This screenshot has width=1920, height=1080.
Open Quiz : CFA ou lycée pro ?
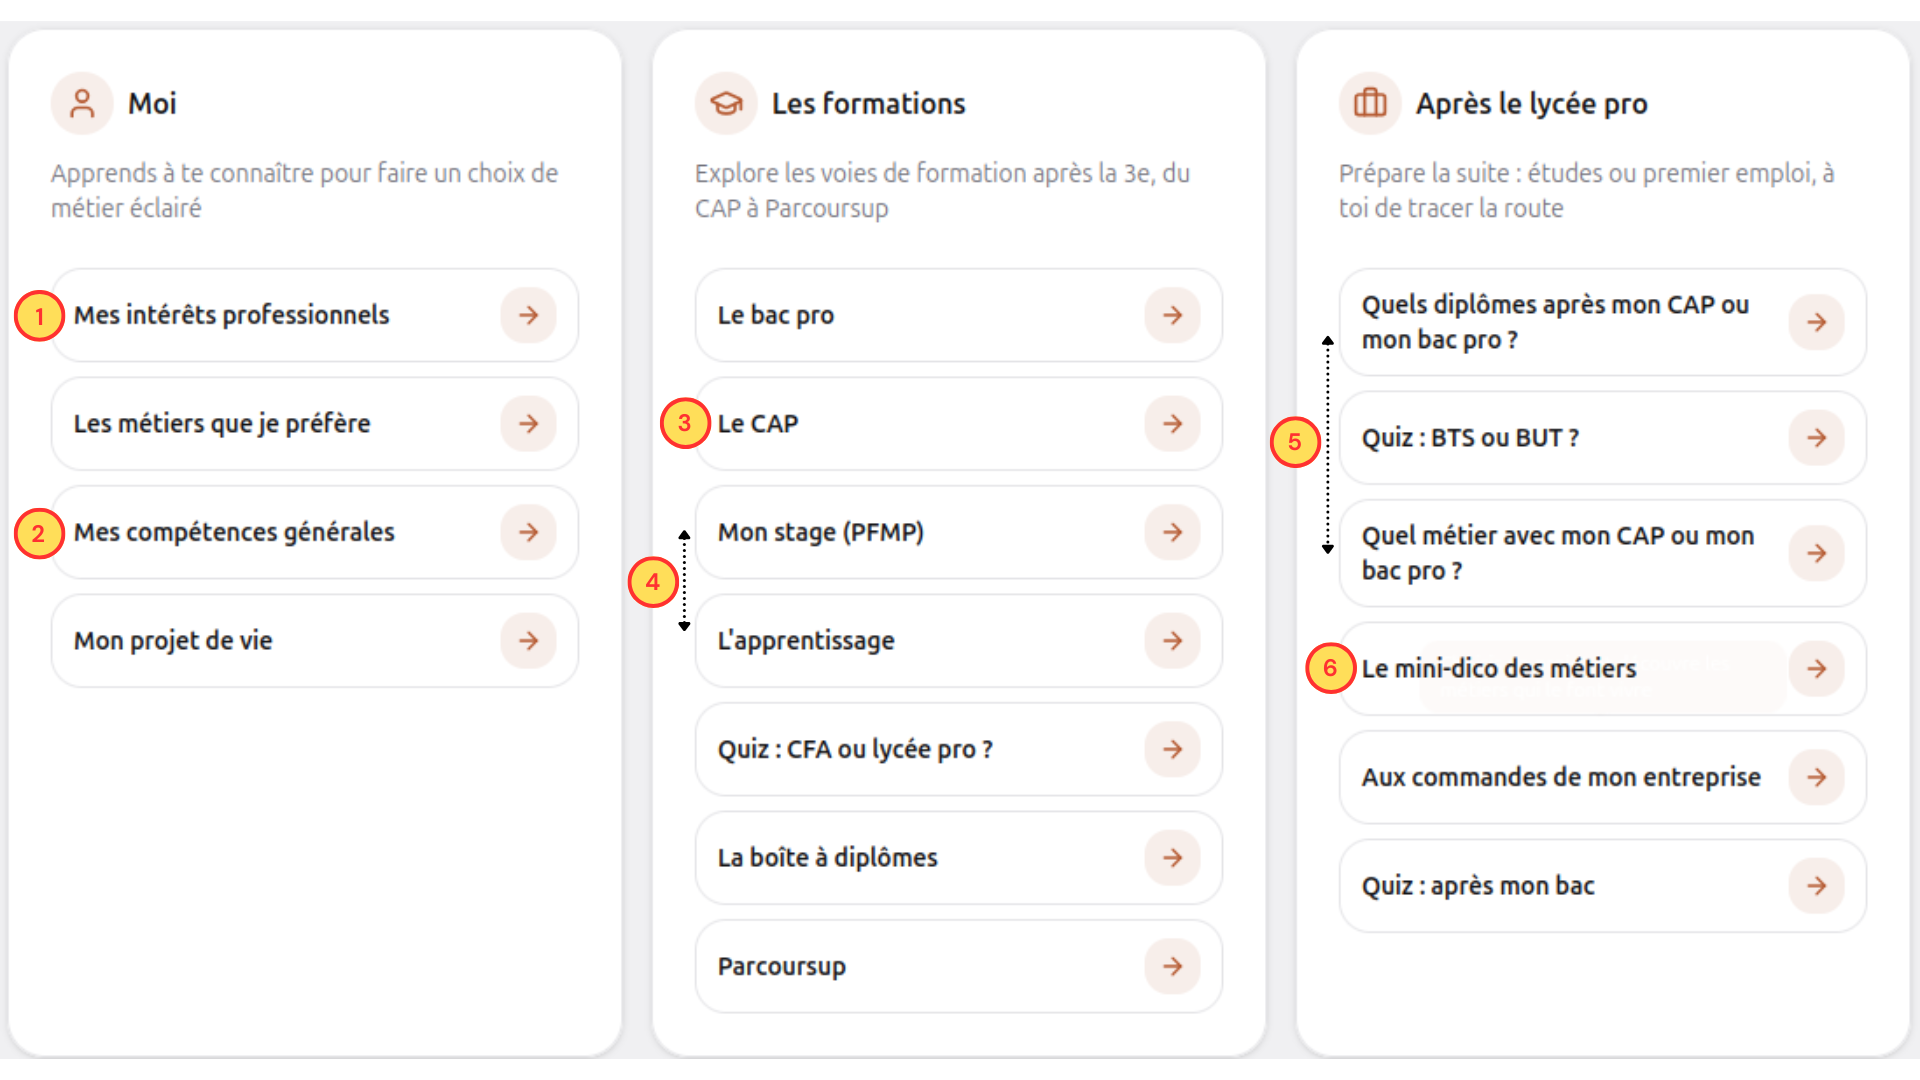pyautogui.click(x=959, y=749)
